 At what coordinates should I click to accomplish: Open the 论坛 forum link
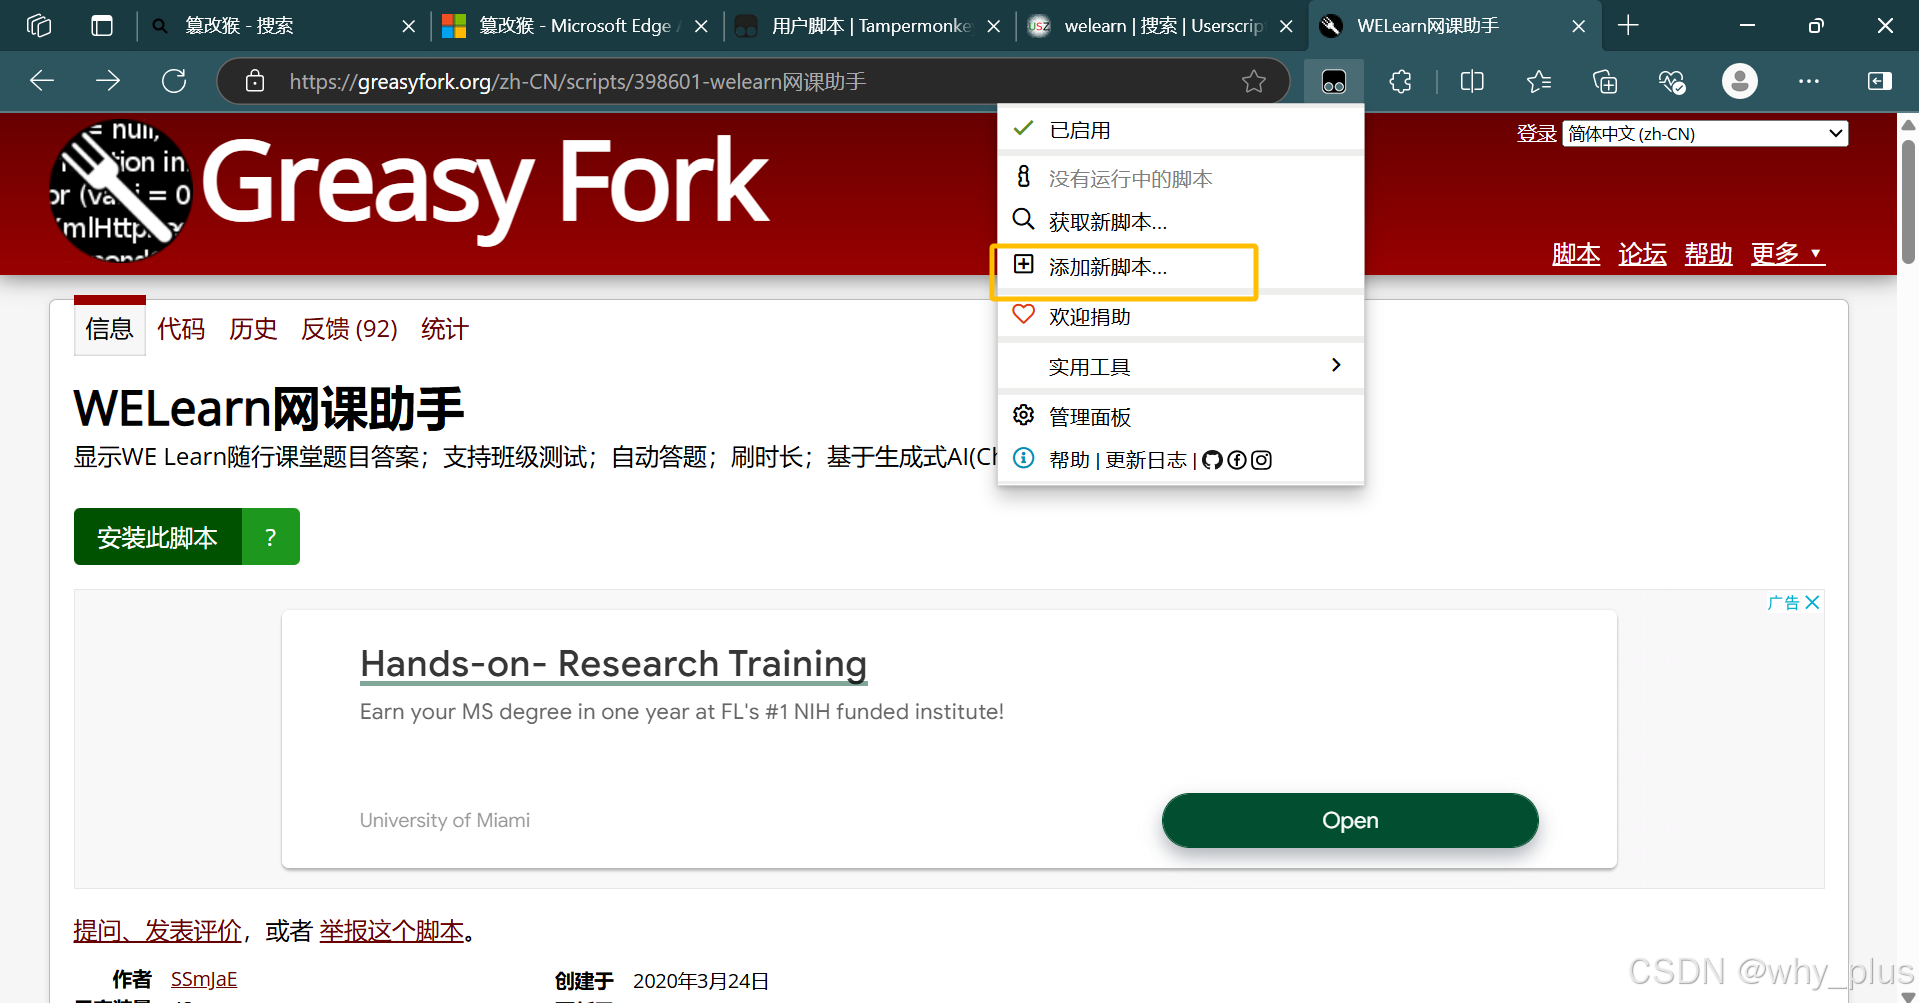1642,254
